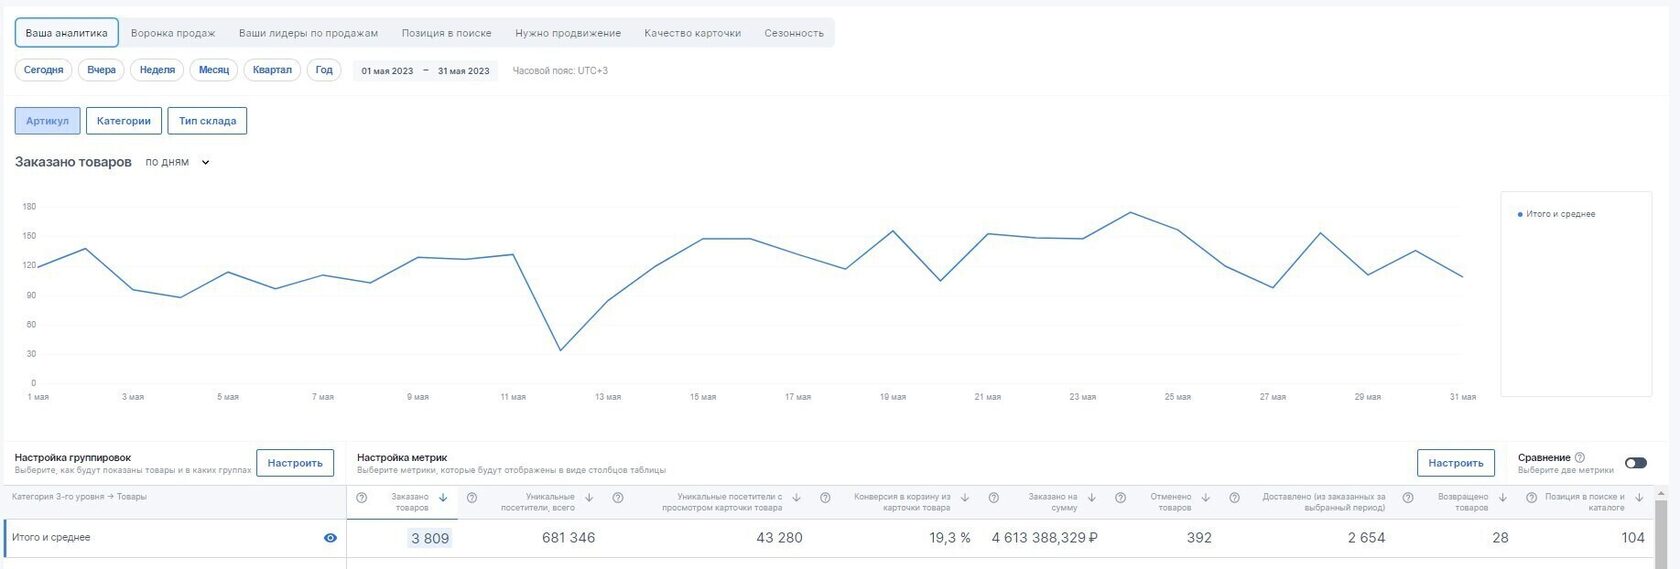The width and height of the screenshot is (1680, 569).
Task: Switch to 'Нужно продвижение' tab
Action: 568,33
